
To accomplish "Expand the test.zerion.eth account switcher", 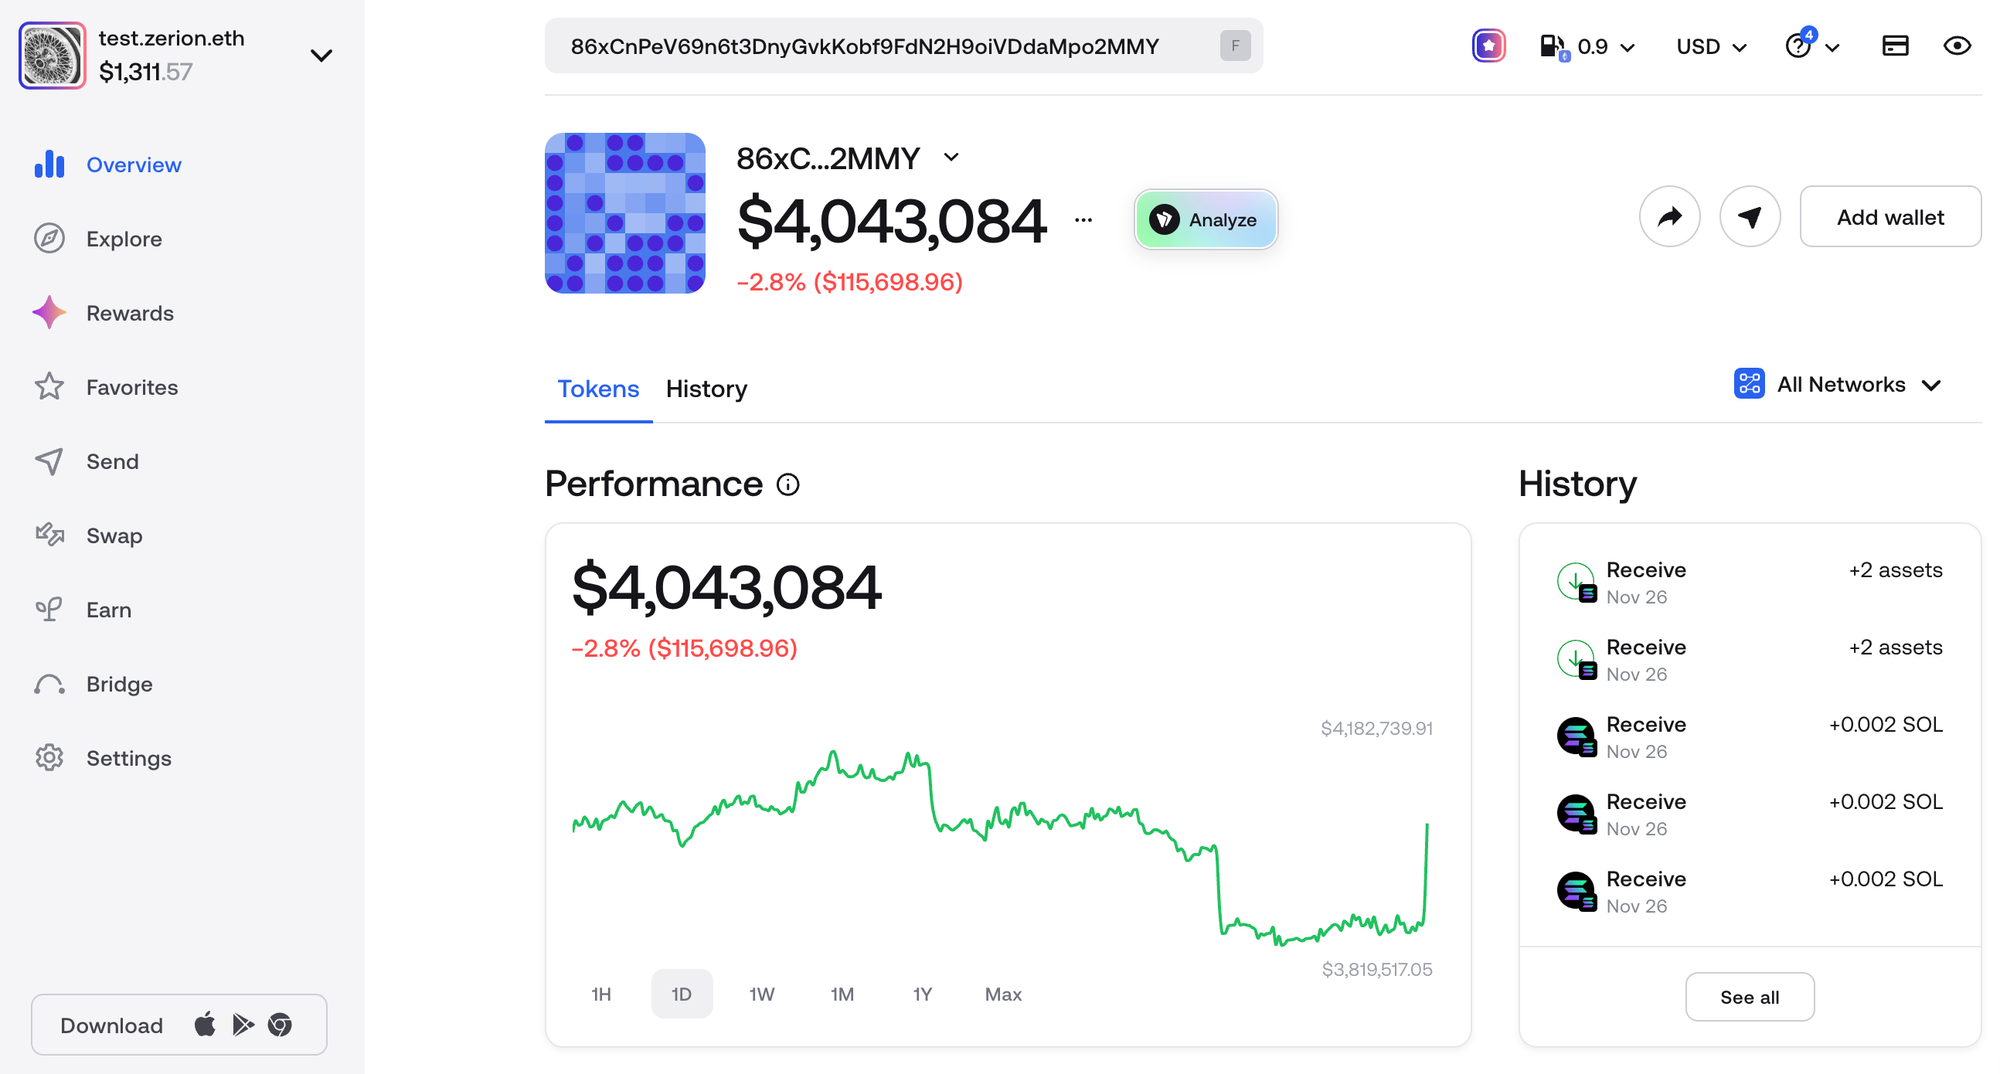I will (x=320, y=56).
